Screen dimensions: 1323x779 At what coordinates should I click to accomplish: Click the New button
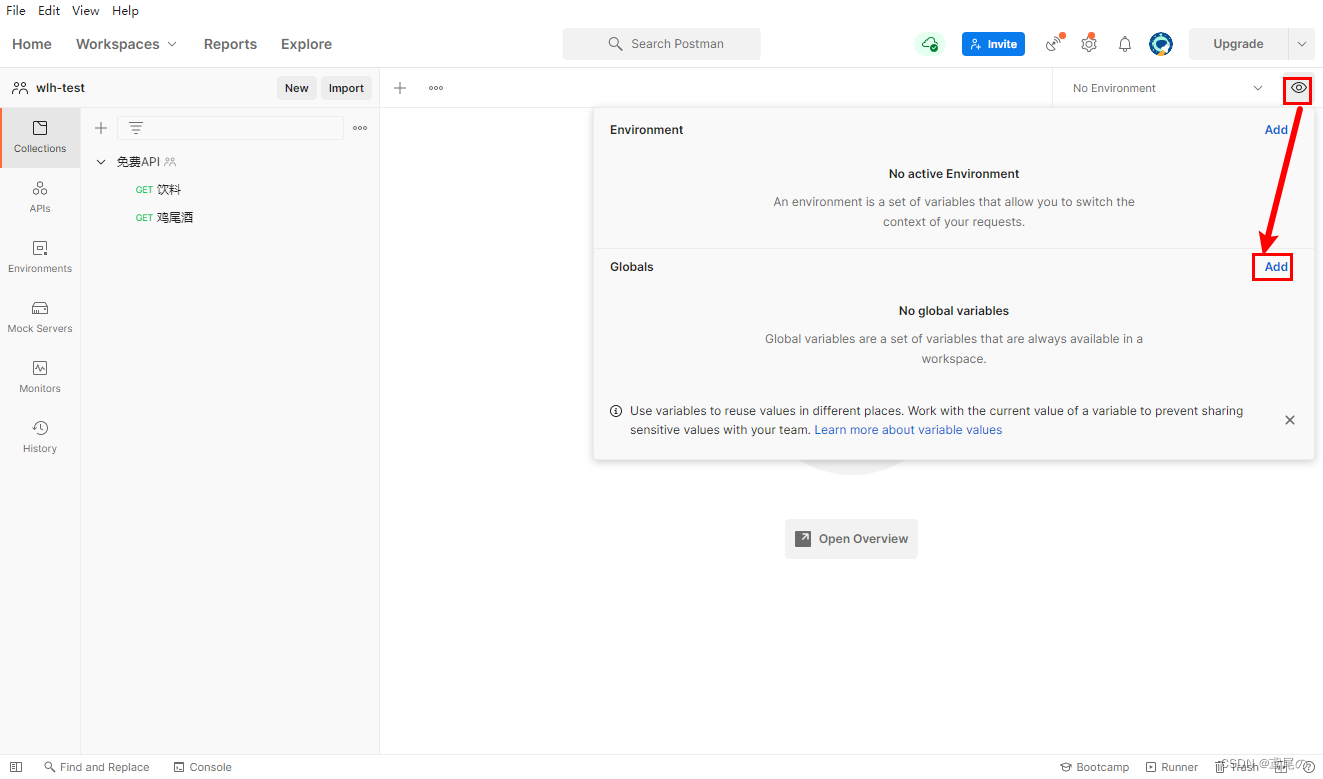[x=297, y=88]
